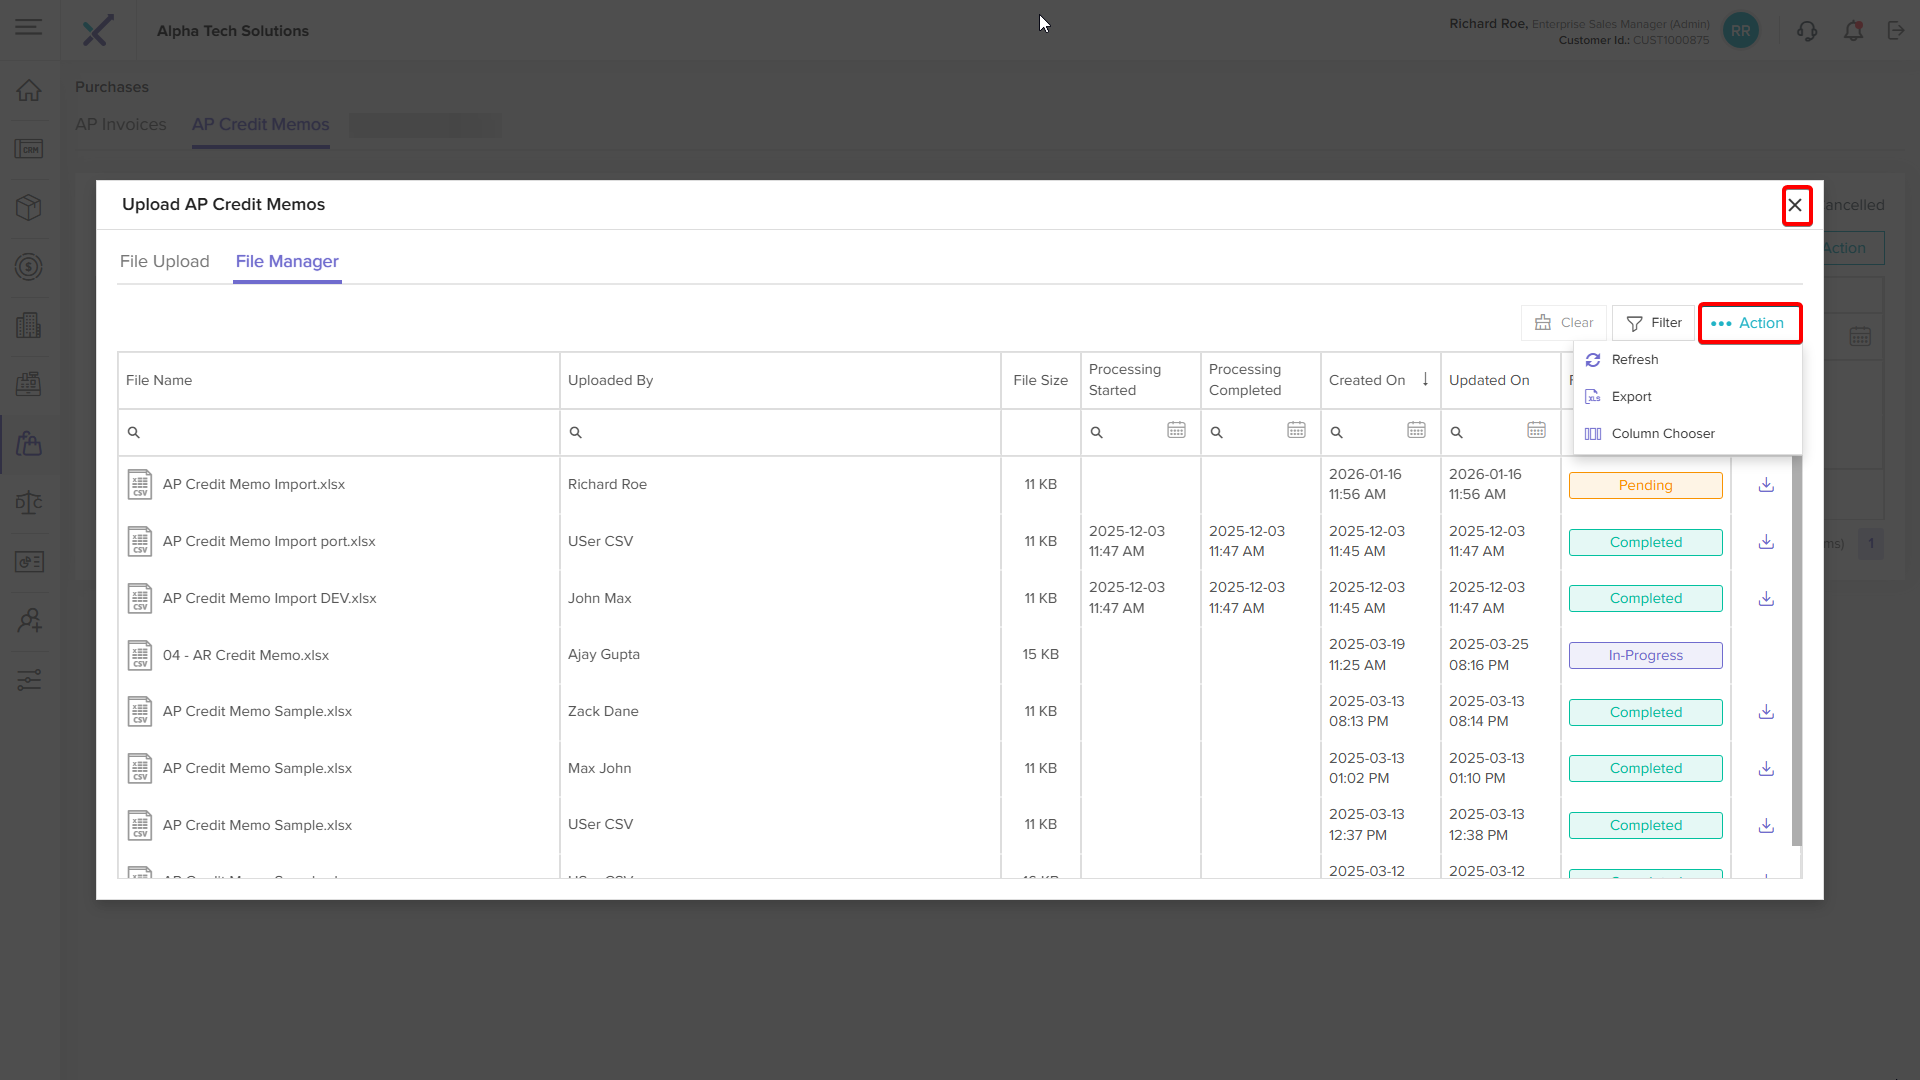Viewport: 1920px width, 1080px height.
Task: Select Export from the Action menu
Action: click(1631, 397)
